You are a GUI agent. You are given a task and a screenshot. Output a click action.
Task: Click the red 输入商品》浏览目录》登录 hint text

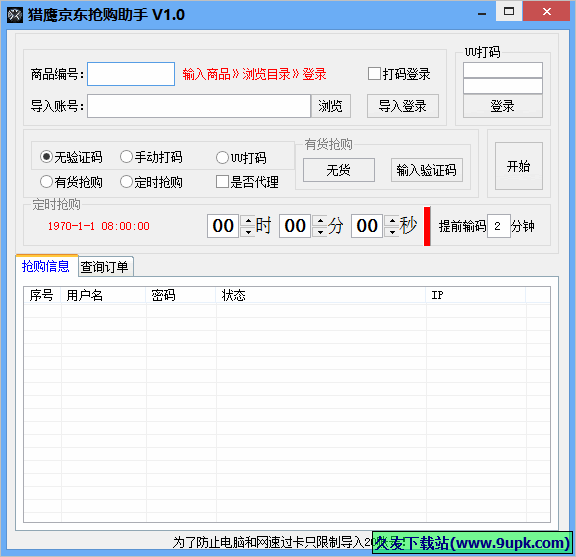(x=254, y=74)
